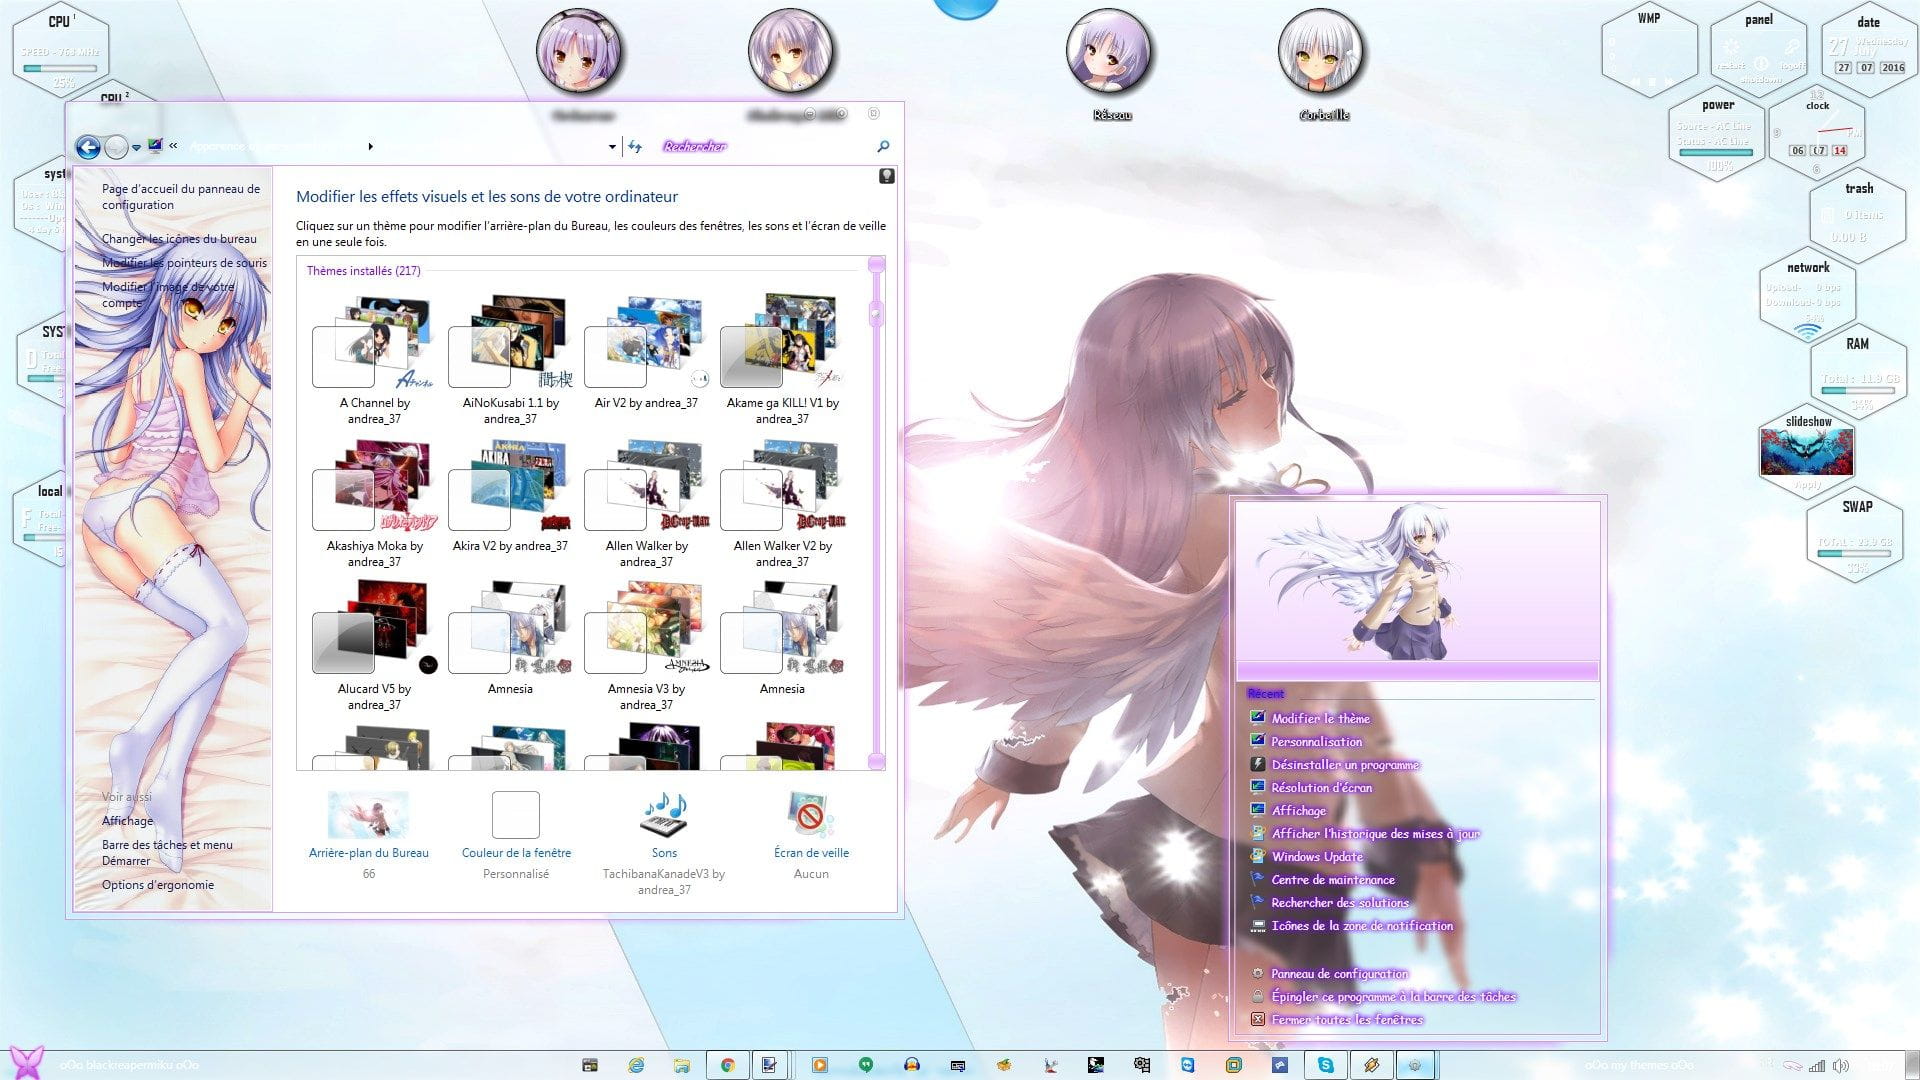Click the RAM usage bar widget
This screenshot has height=1080, width=1920.
point(1858,391)
